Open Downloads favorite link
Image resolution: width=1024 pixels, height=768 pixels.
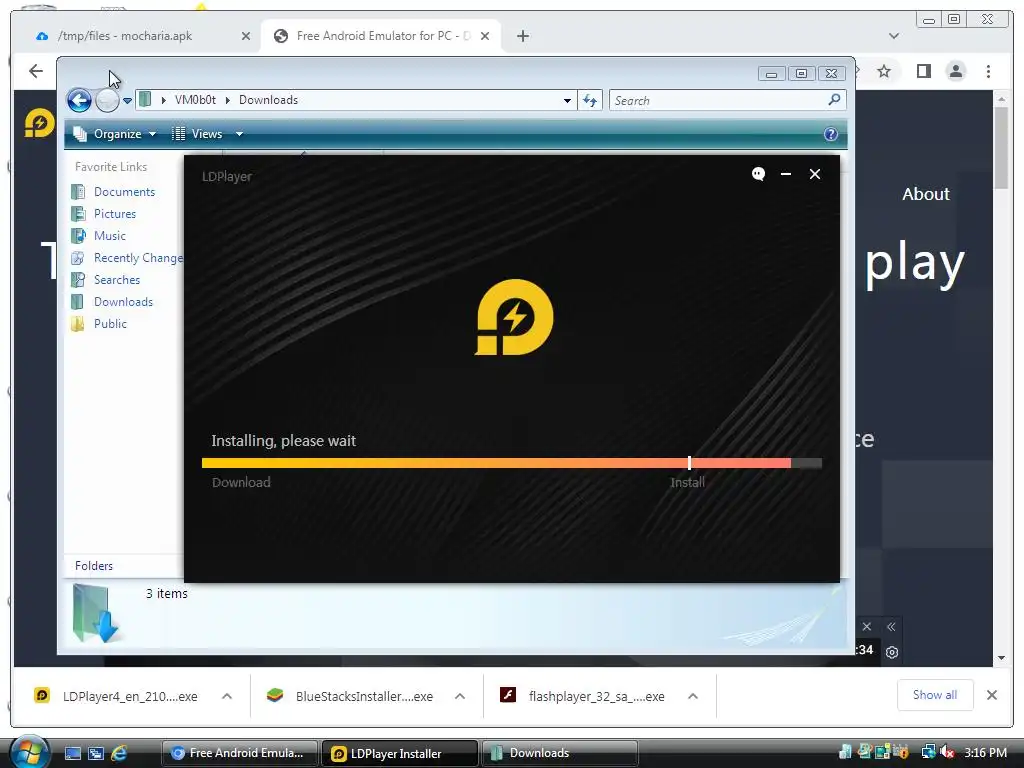[x=123, y=302]
